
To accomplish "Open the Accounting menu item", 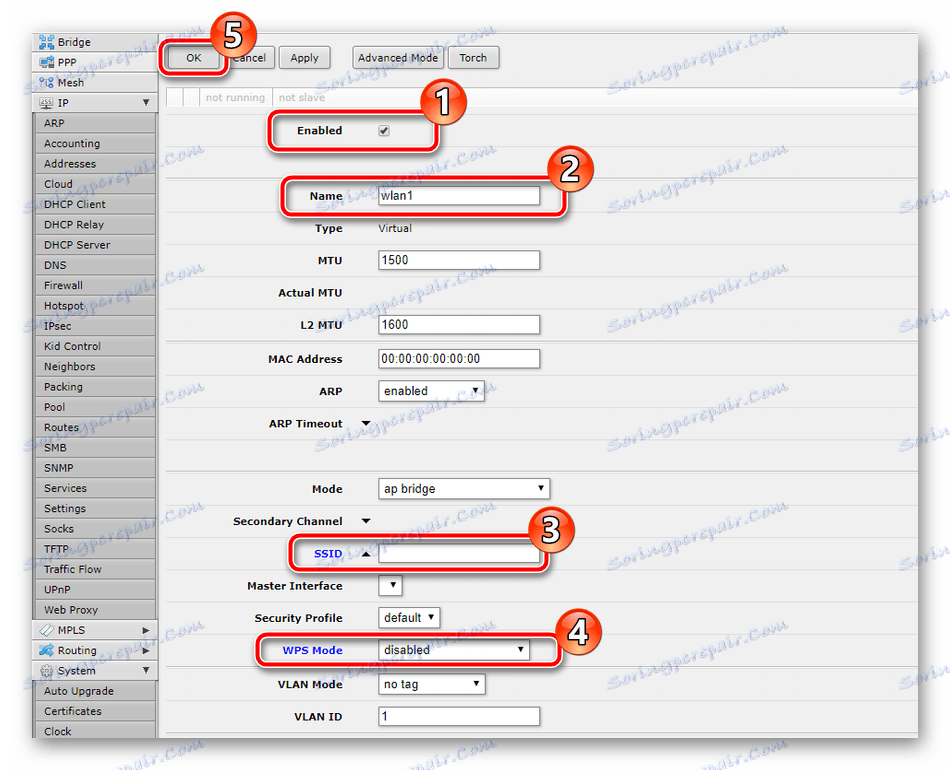I will pos(95,144).
